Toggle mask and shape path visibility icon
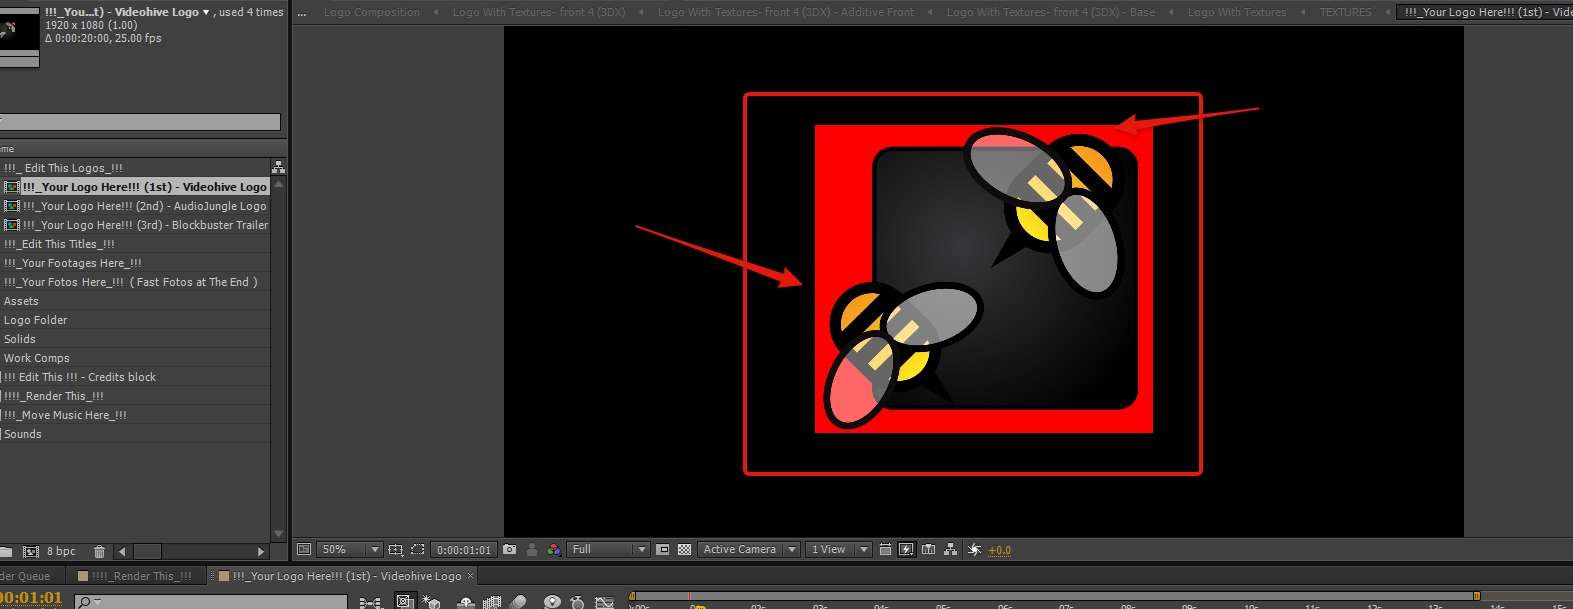Viewport: 1573px width, 609px height. point(418,550)
